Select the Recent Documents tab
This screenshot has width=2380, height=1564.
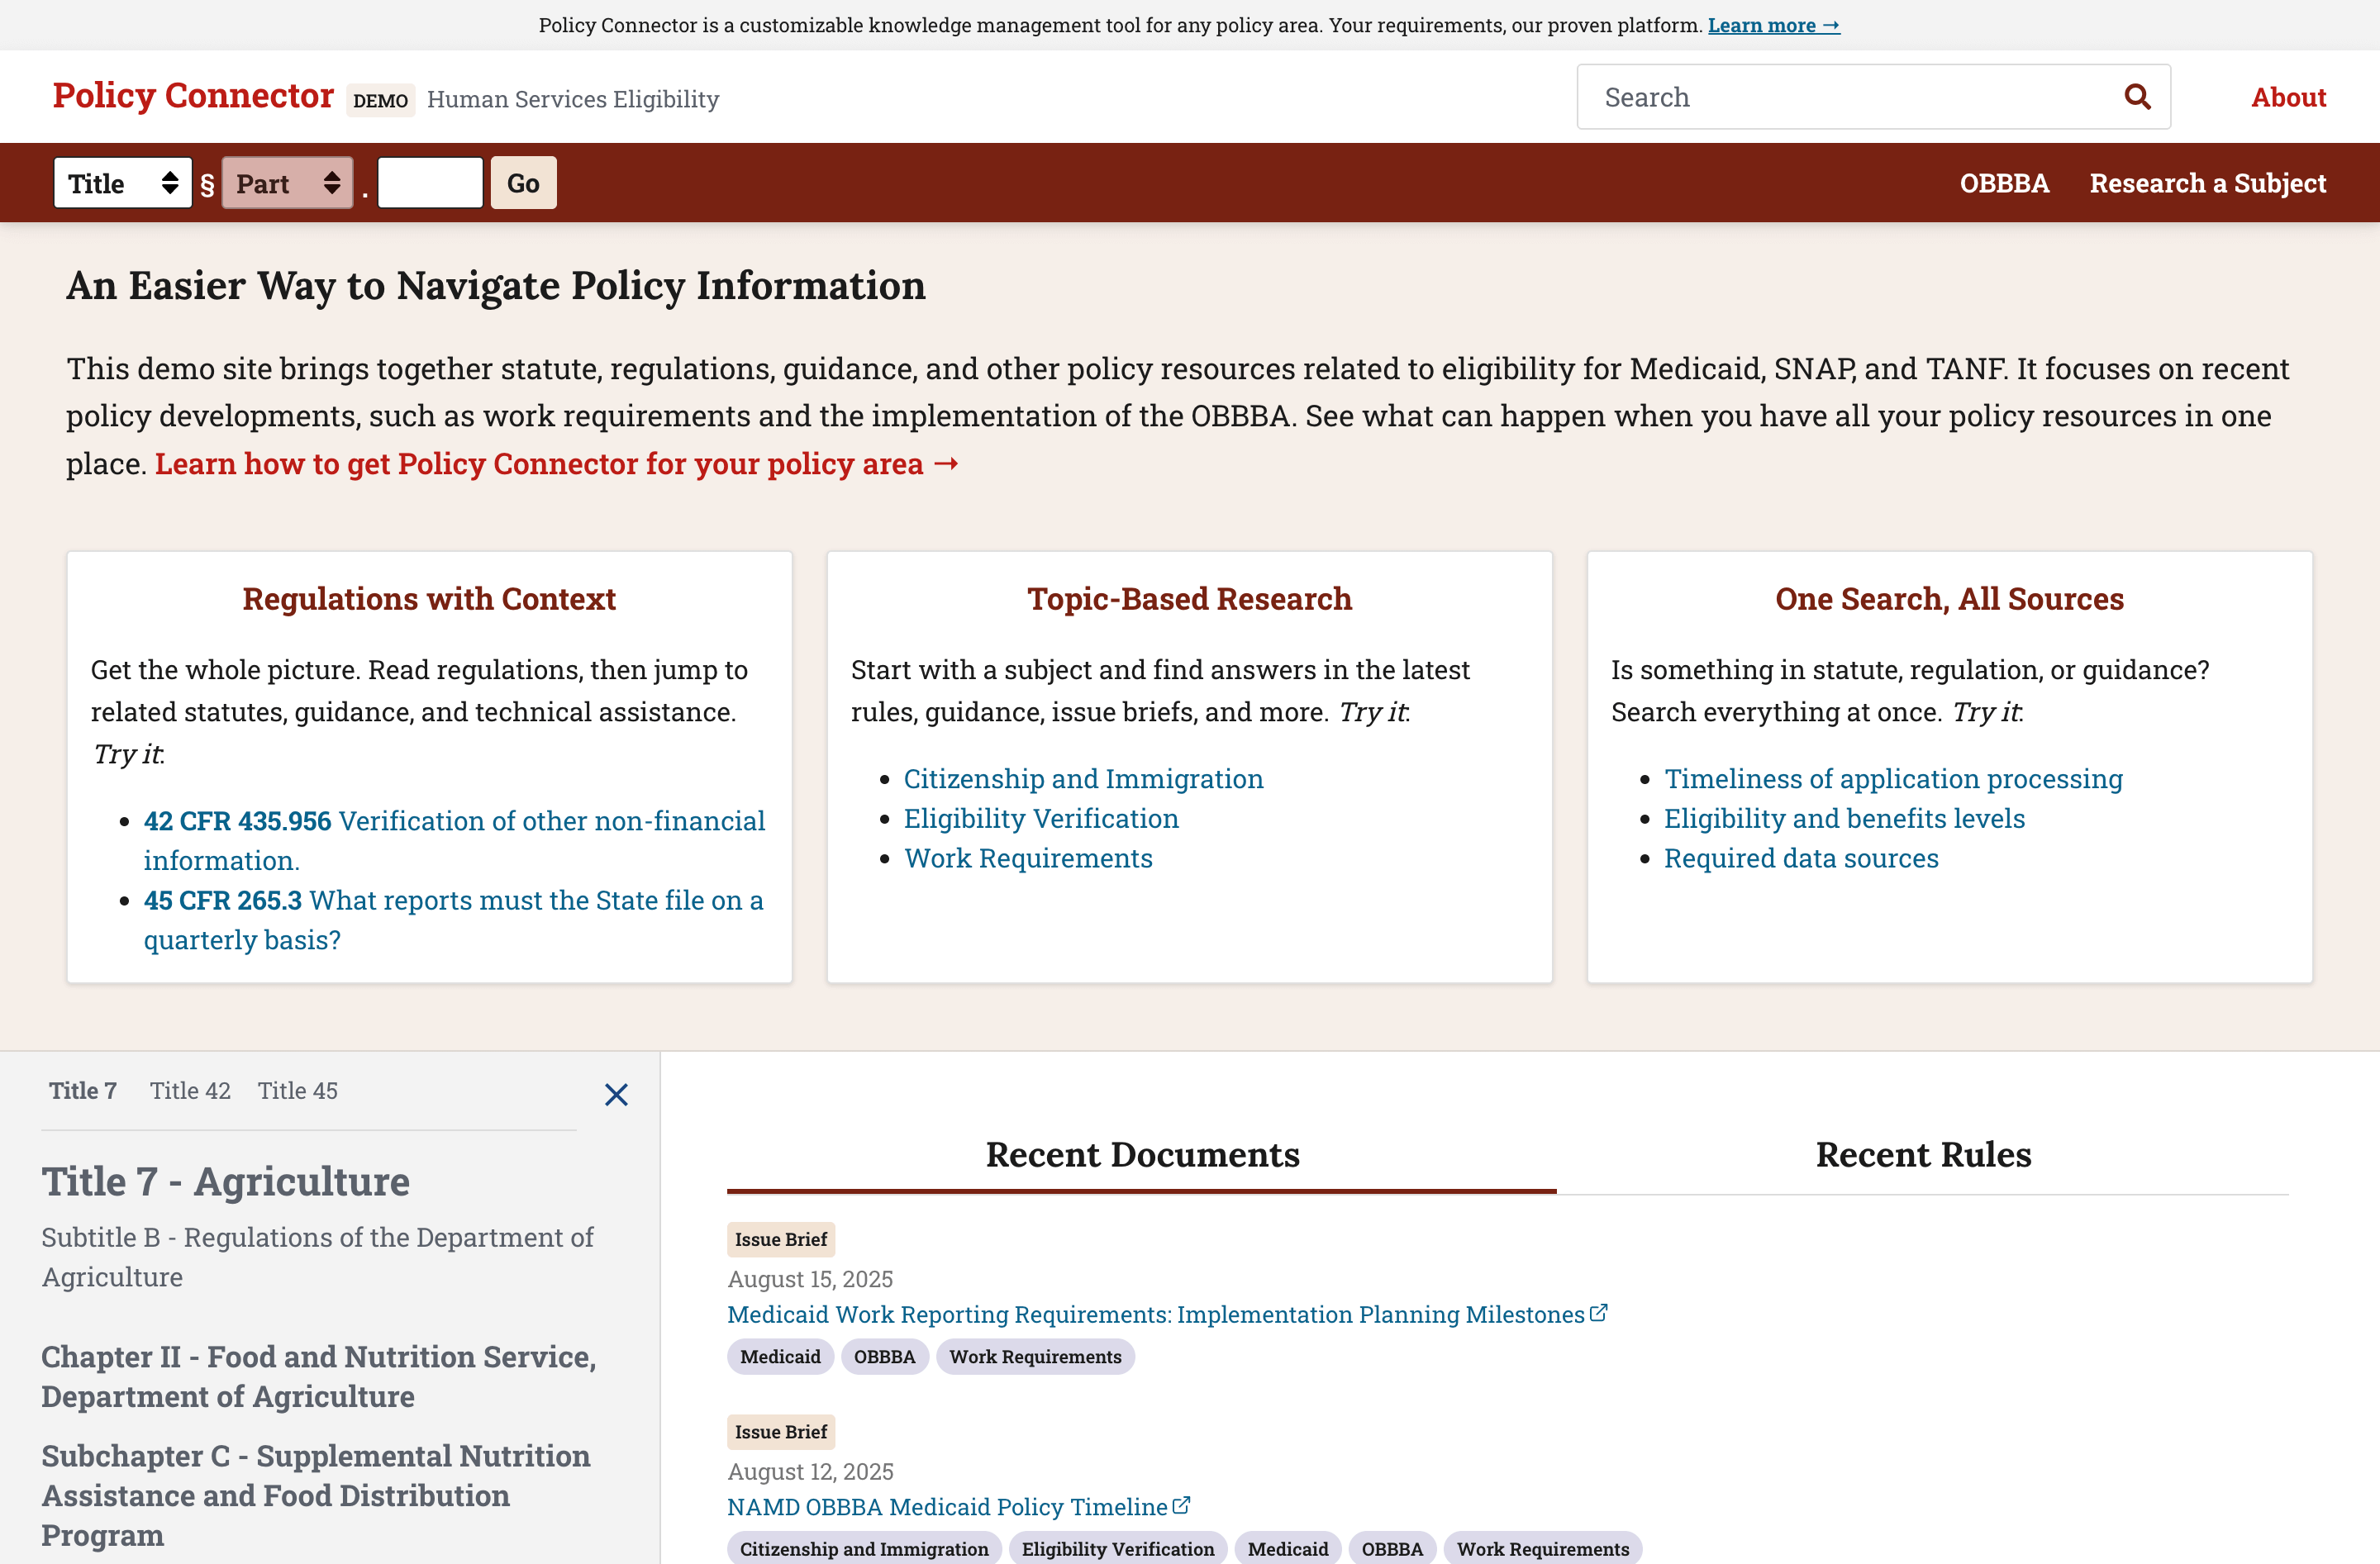click(1142, 1155)
